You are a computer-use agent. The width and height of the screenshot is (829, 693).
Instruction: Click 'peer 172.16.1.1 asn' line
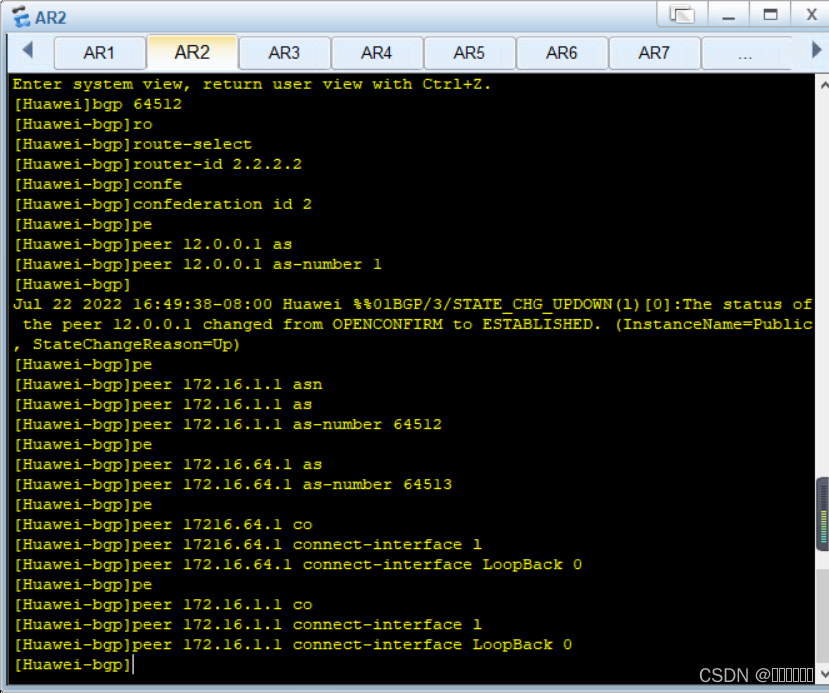[168, 385]
